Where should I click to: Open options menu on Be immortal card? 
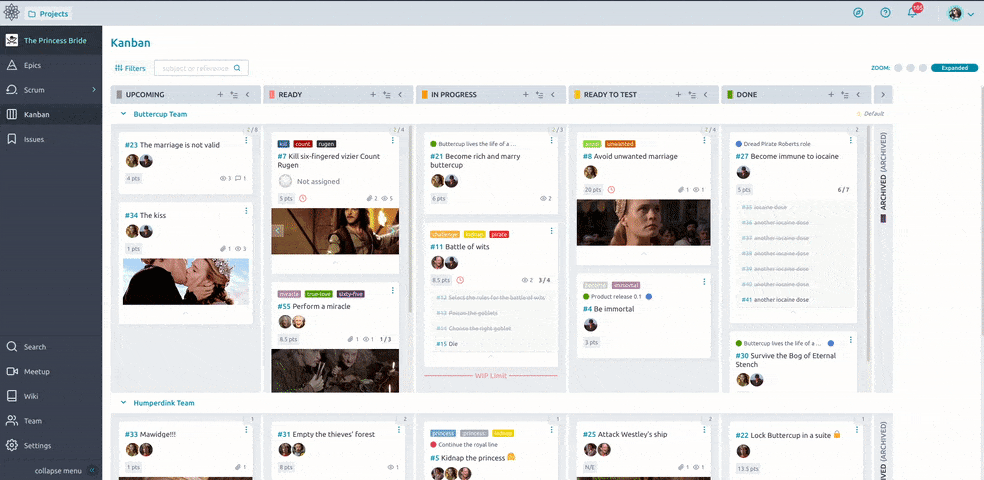704,282
